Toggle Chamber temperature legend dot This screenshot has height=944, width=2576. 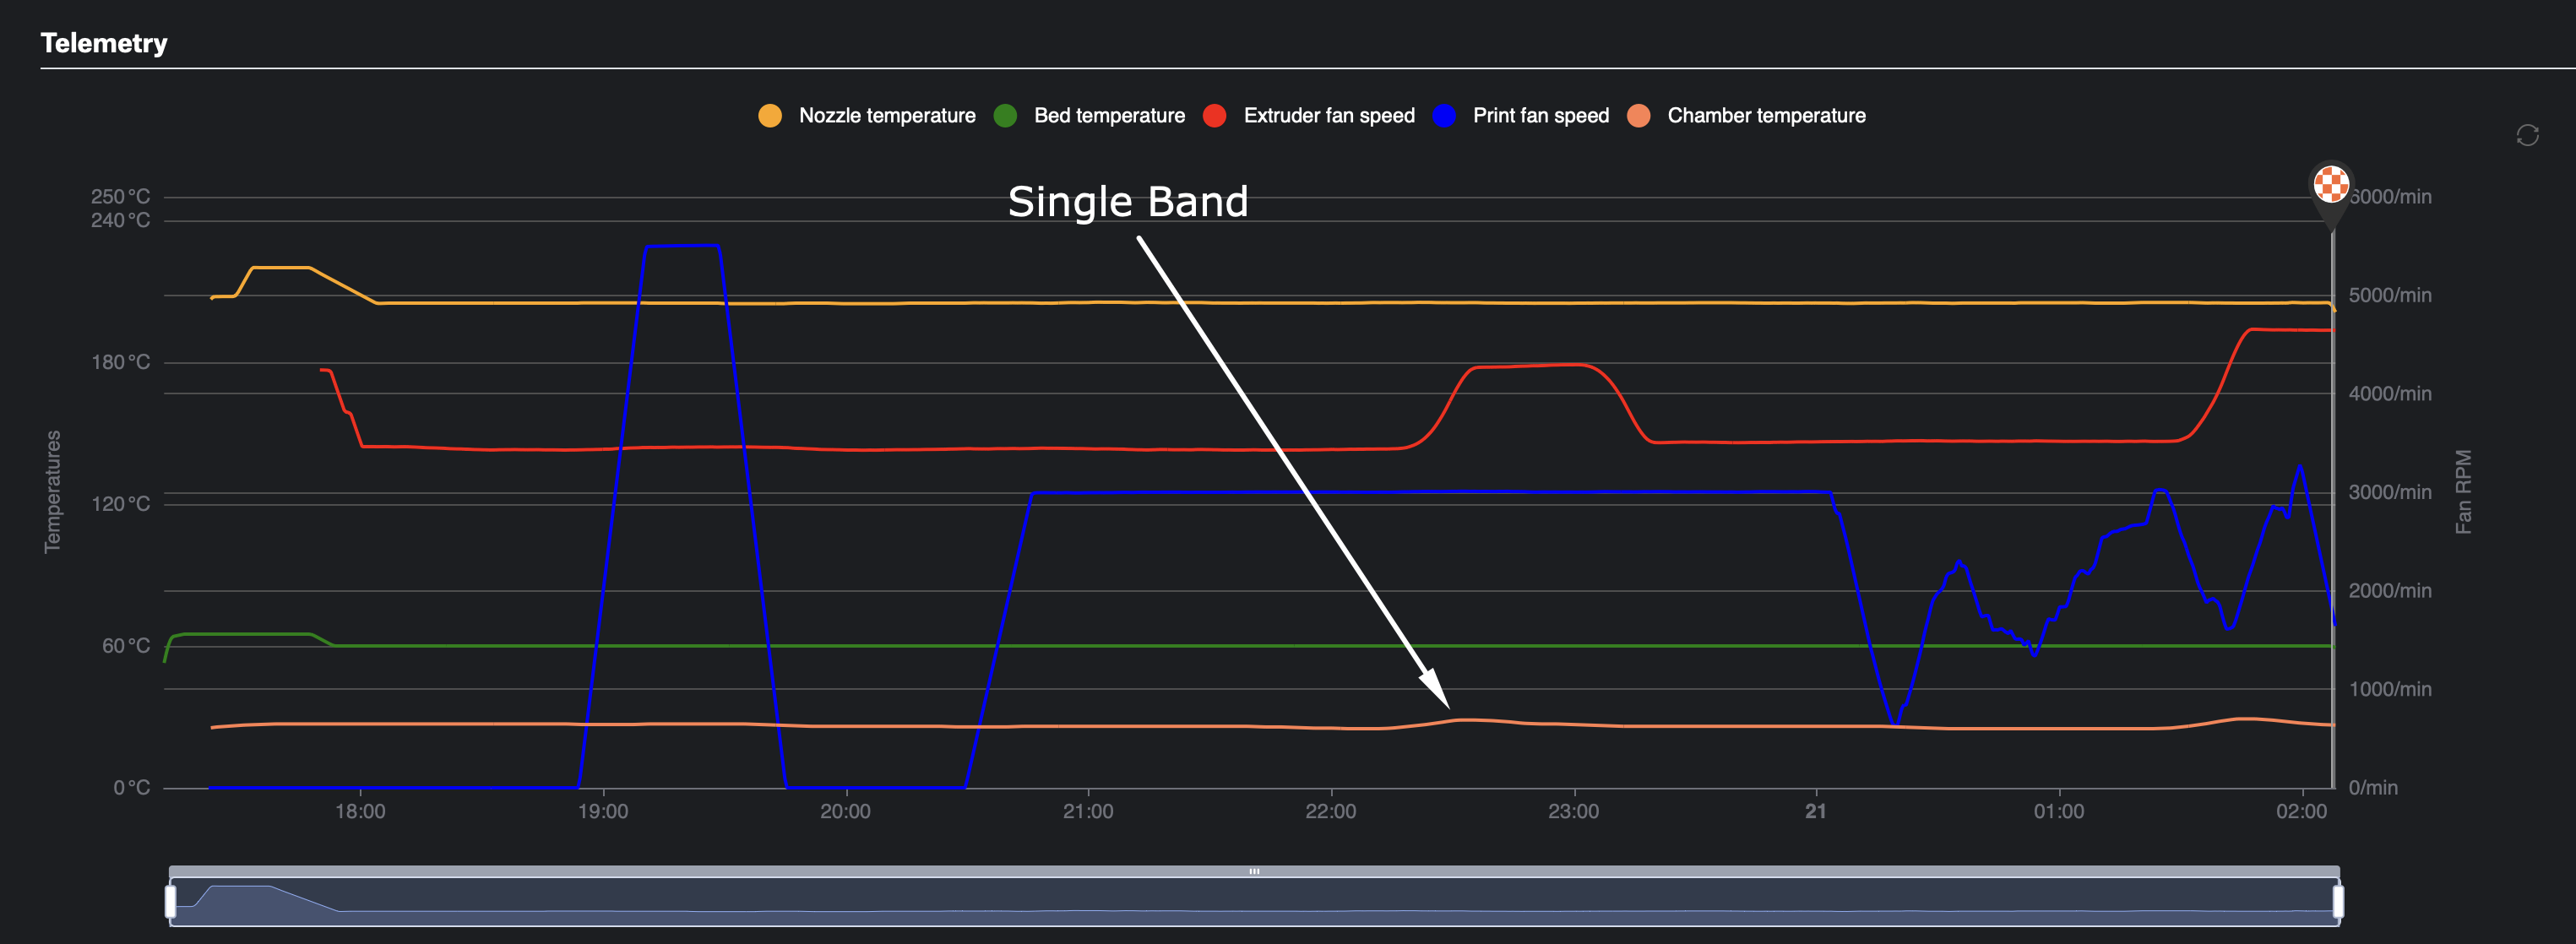coord(1638,116)
